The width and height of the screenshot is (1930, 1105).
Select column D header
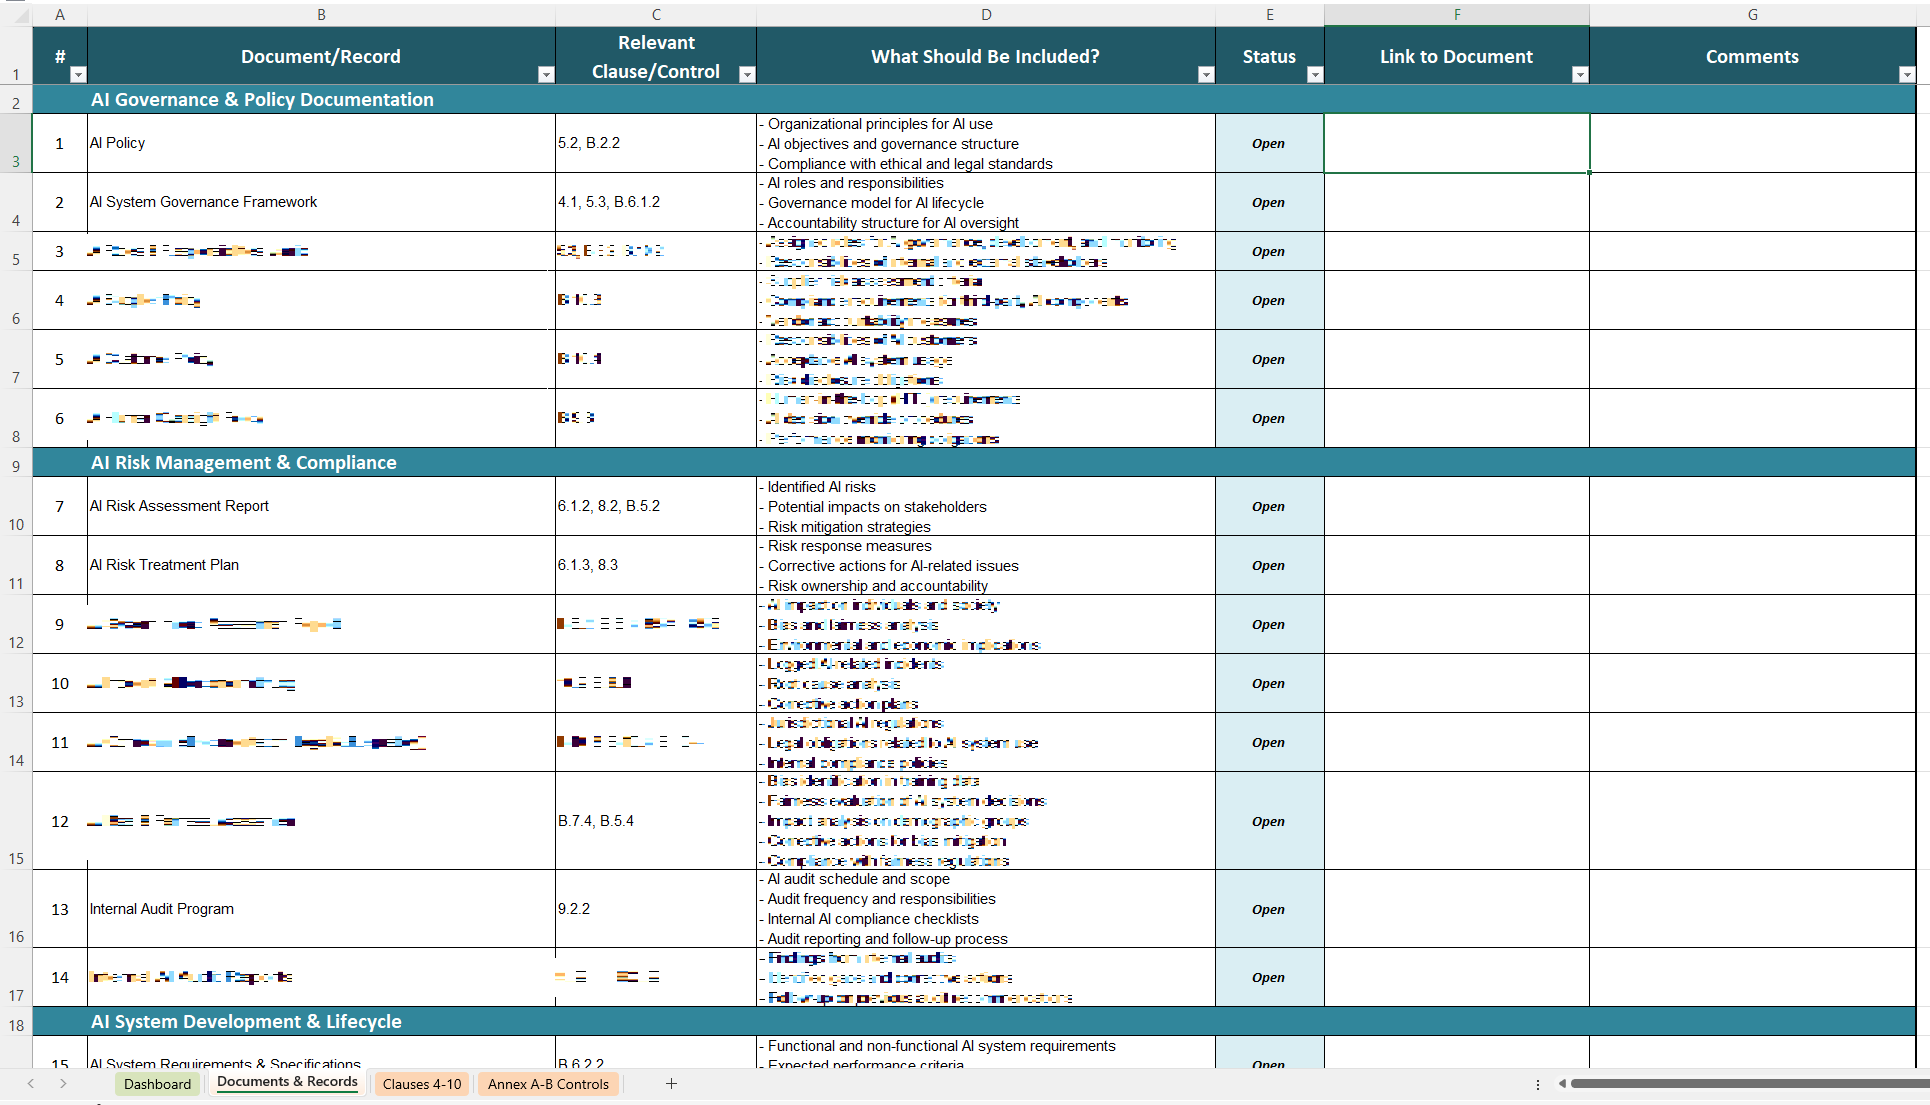coord(985,15)
